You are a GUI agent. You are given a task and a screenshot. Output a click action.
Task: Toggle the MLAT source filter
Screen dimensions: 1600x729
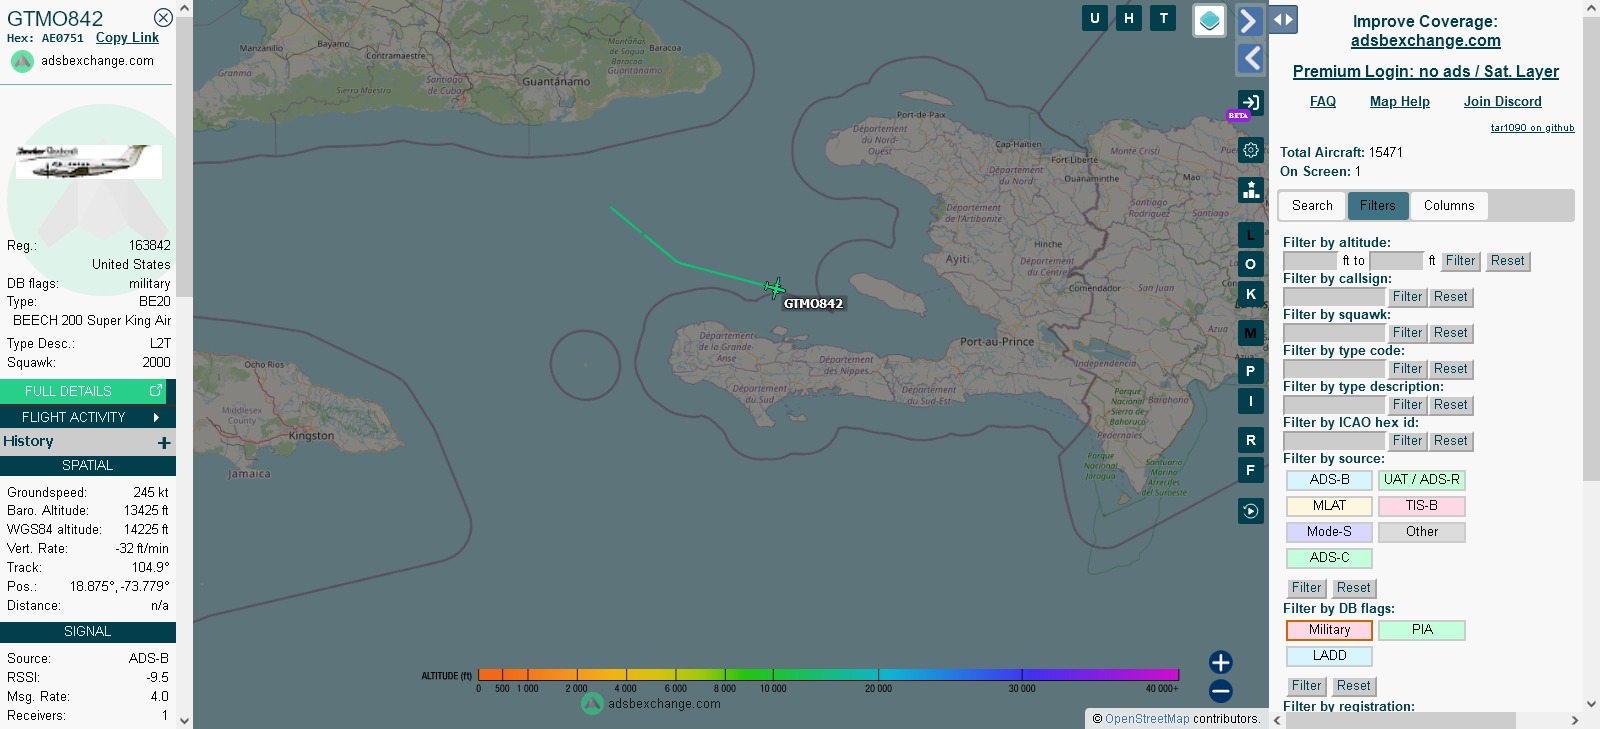click(x=1329, y=506)
